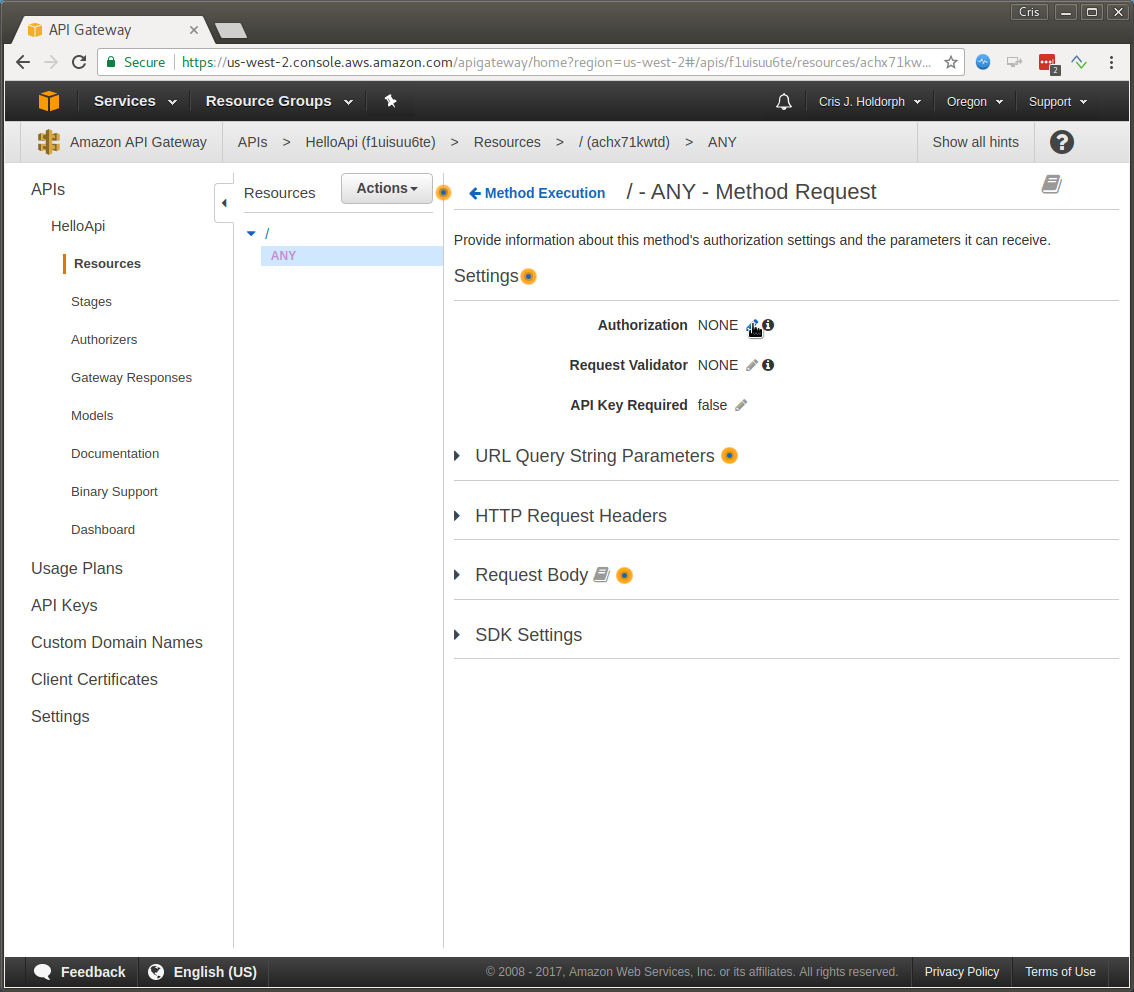Expand HTTP Request Headers section
This screenshot has width=1134, height=992.
click(457, 516)
